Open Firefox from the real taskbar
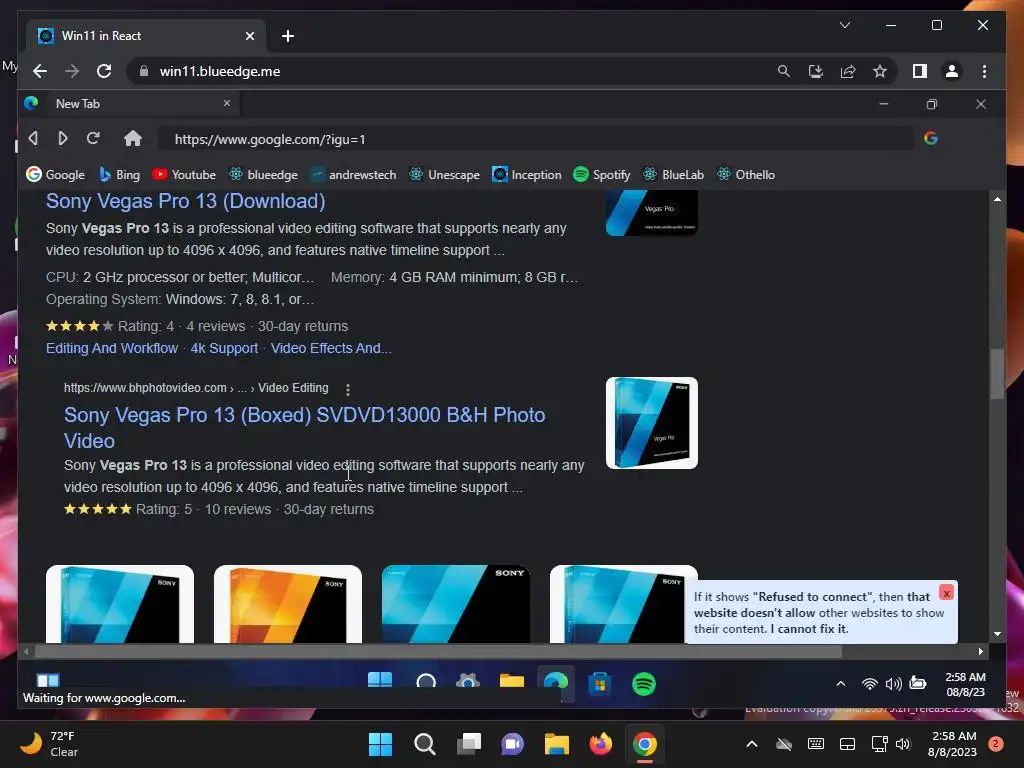This screenshot has height=768, width=1024. pyautogui.click(x=601, y=744)
